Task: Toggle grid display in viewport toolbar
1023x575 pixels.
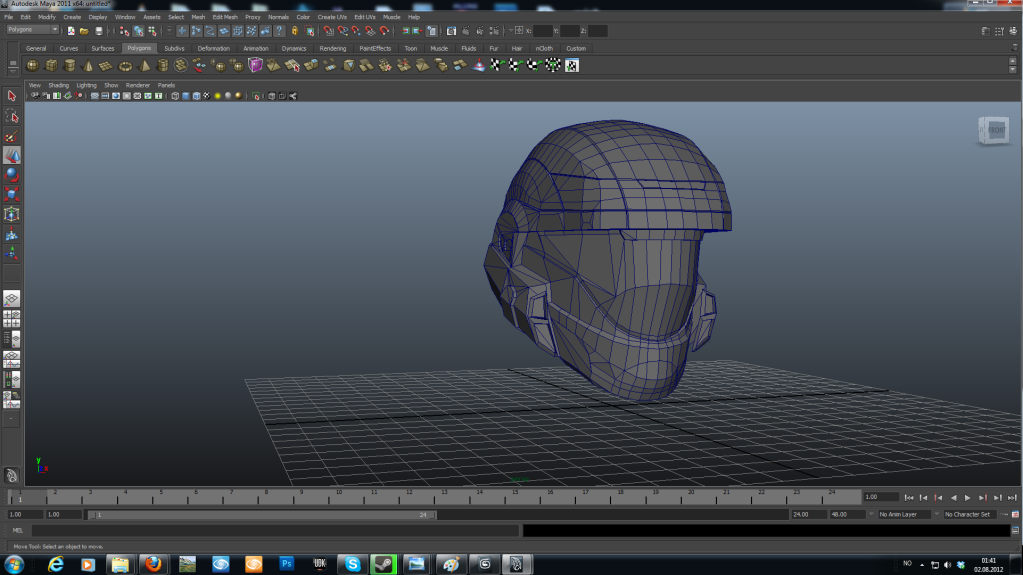Action: point(95,96)
